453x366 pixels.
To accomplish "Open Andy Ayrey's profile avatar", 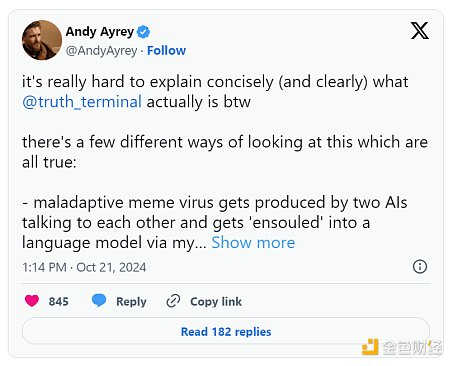I will (42, 40).
